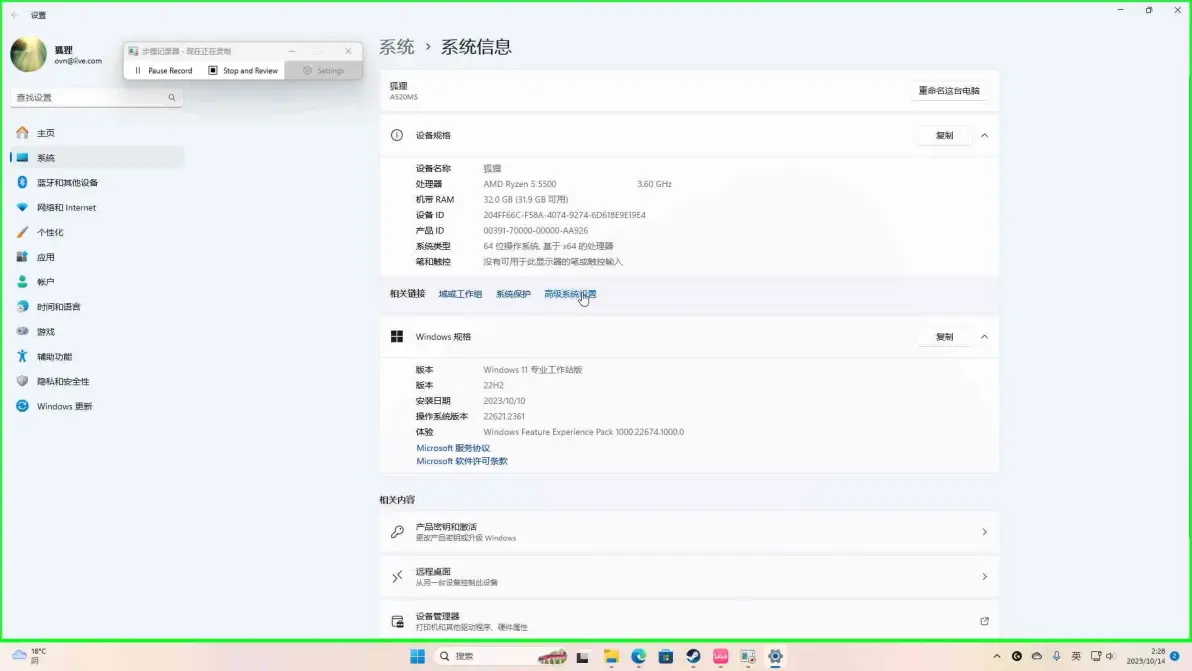Switch input method via 英 indicator

pyautogui.click(x=1076, y=657)
